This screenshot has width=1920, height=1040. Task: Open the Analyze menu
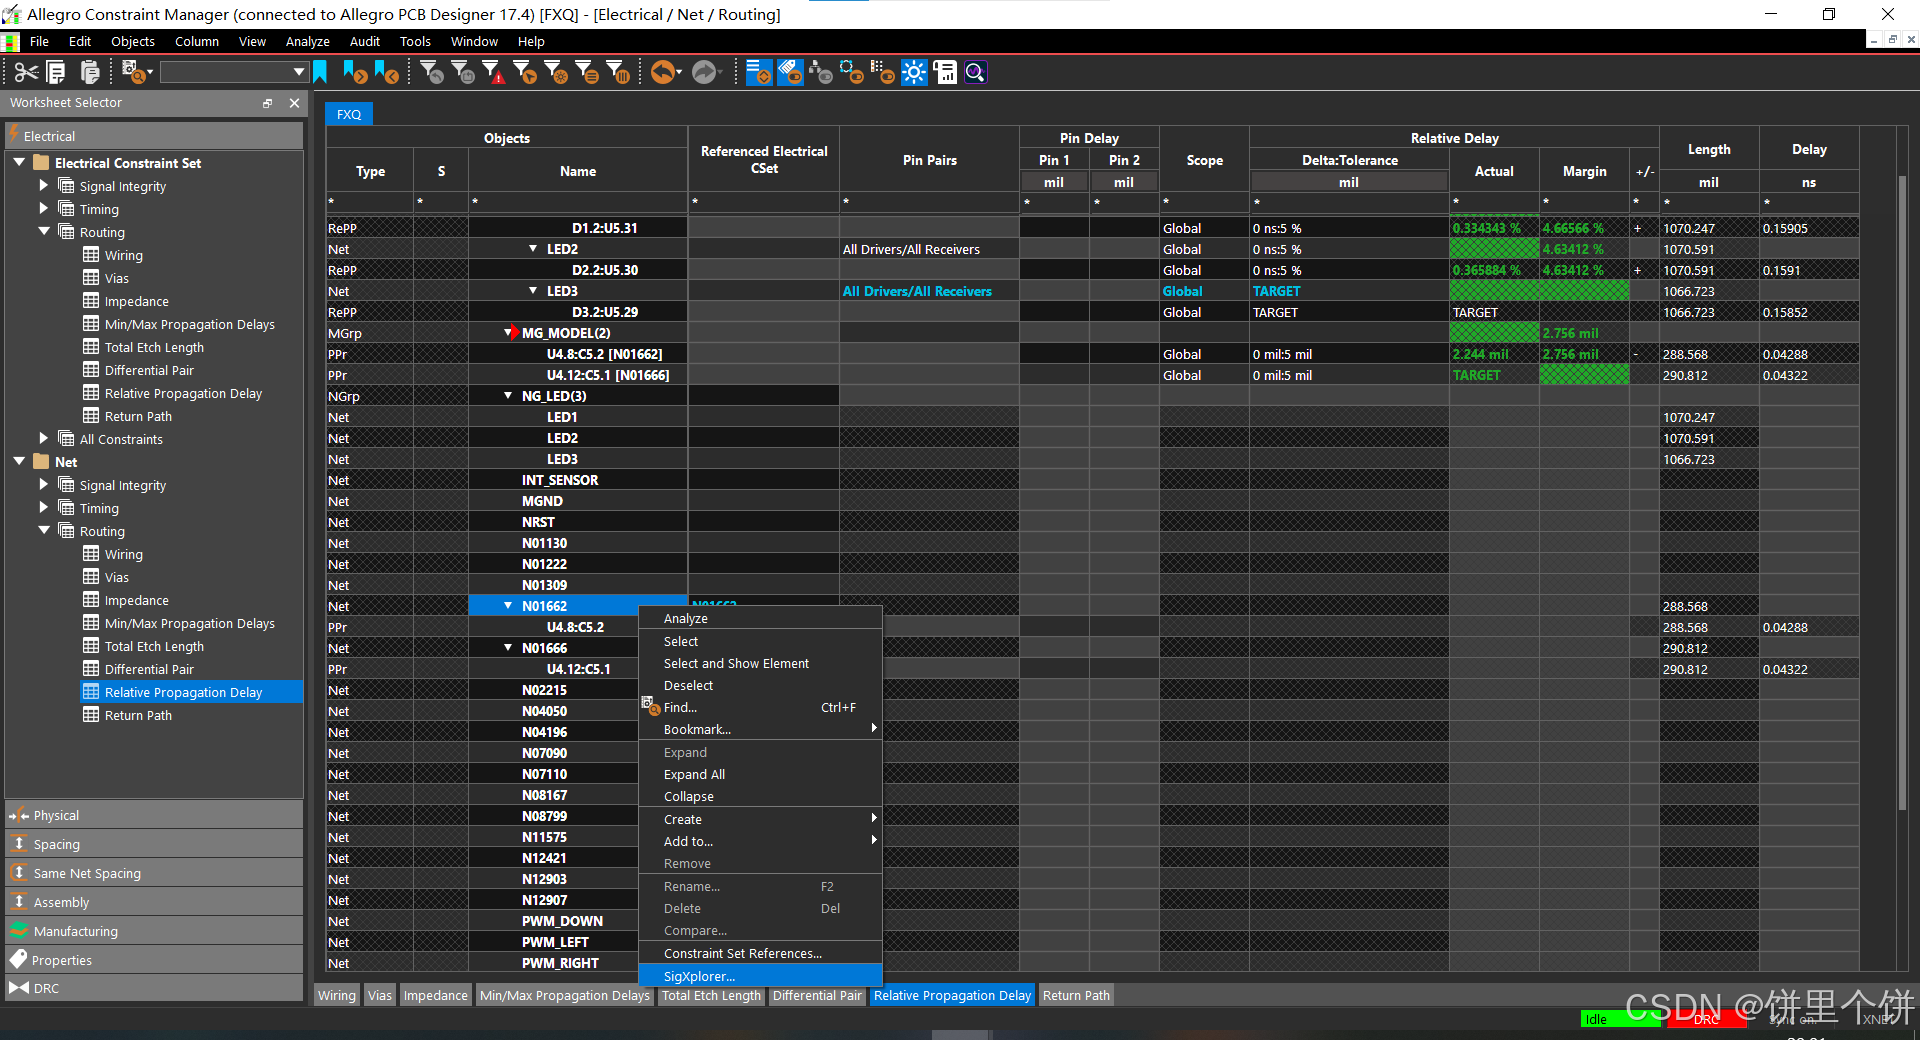pyautogui.click(x=307, y=41)
